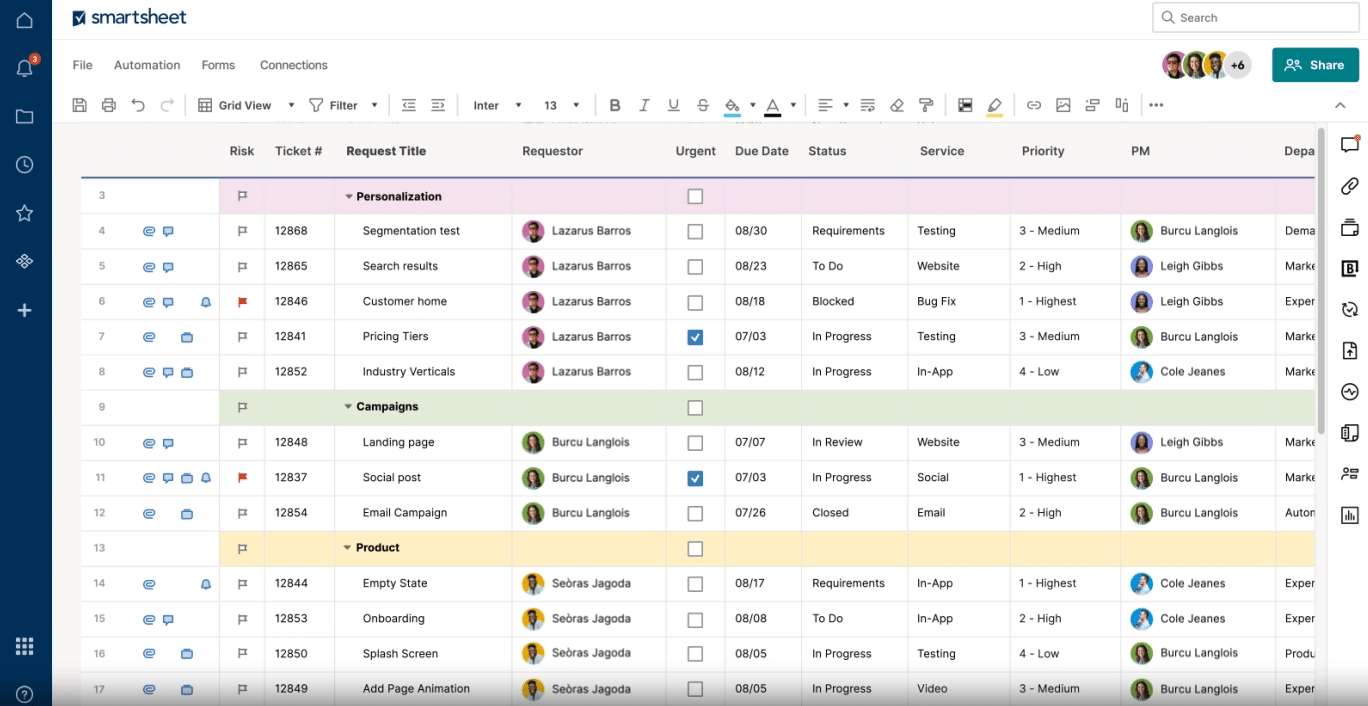This screenshot has width=1368, height=706.
Task: Collapse the Campaigns group
Action: (x=348, y=407)
